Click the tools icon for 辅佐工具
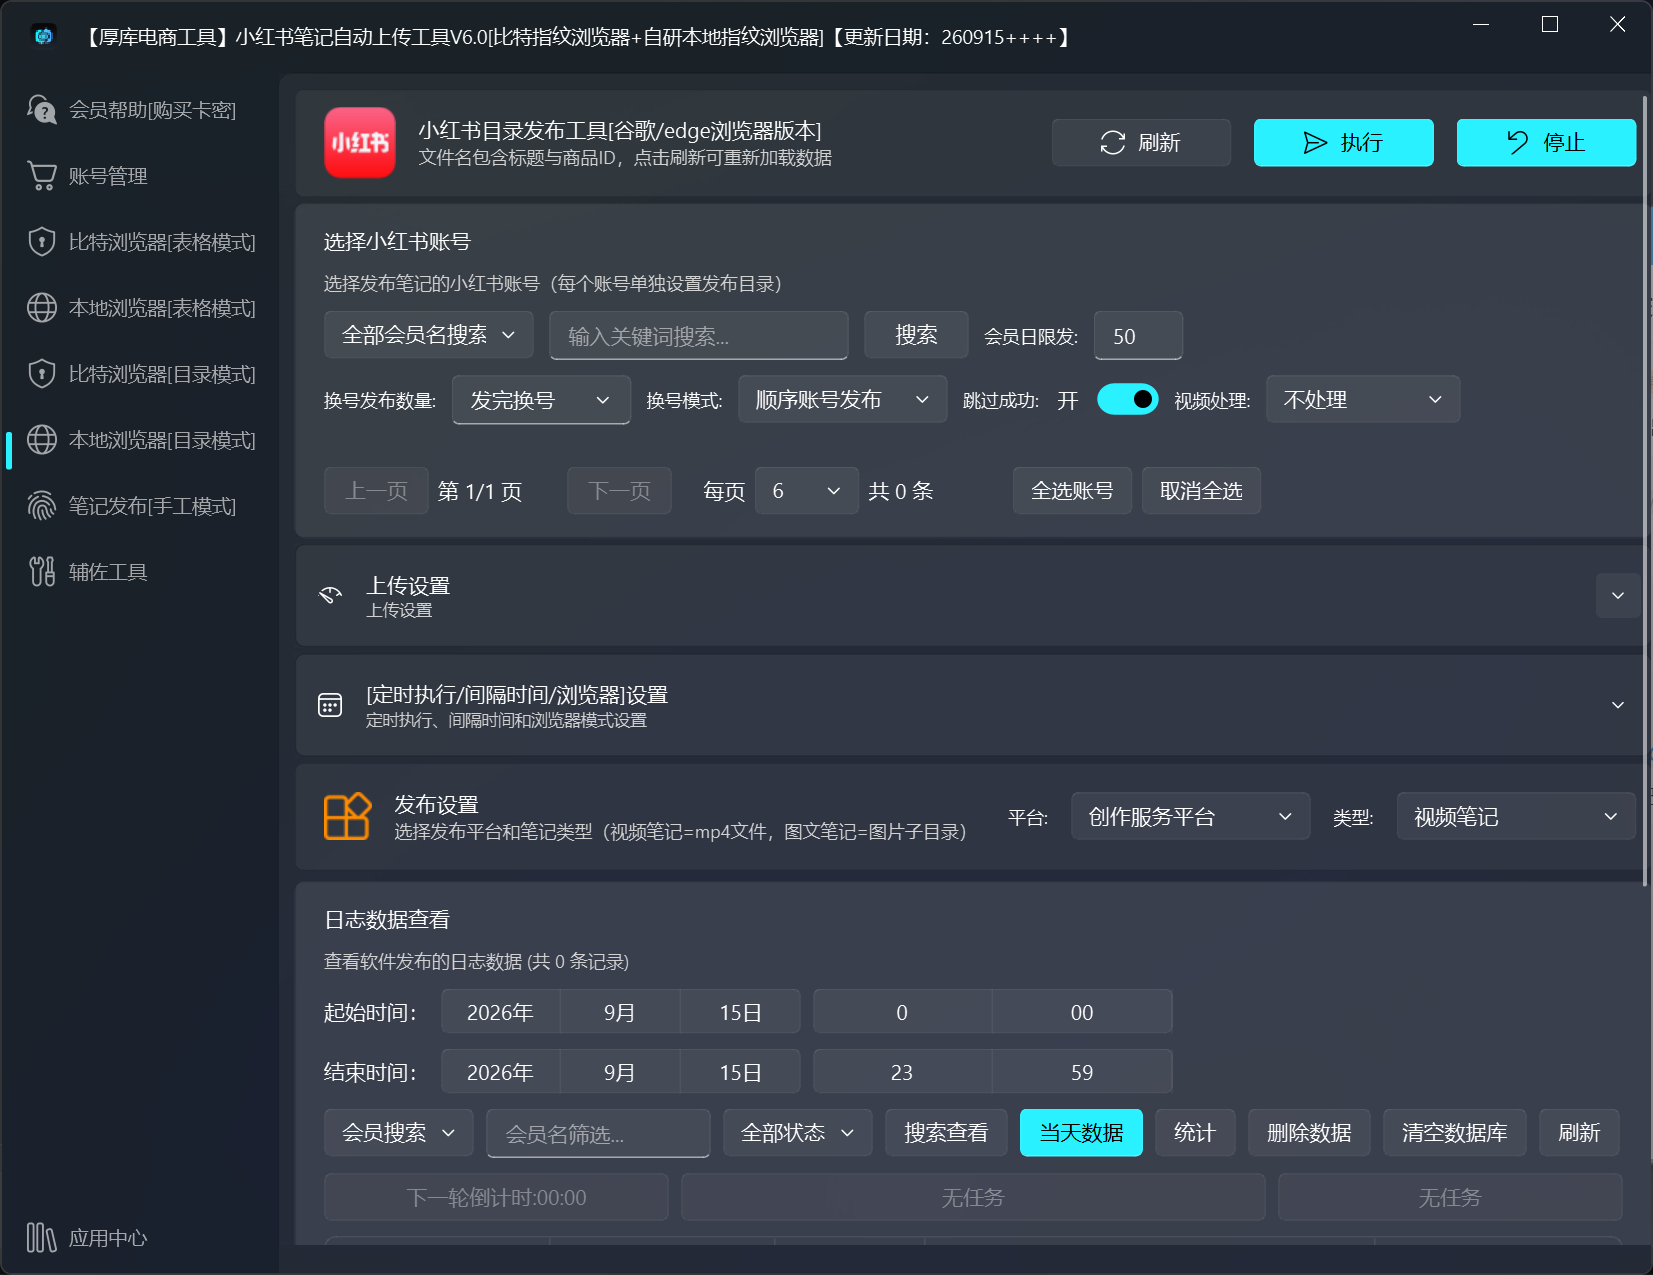Screen dimensions: 1653x1275 pyautogui.click(x=42, y=572)
